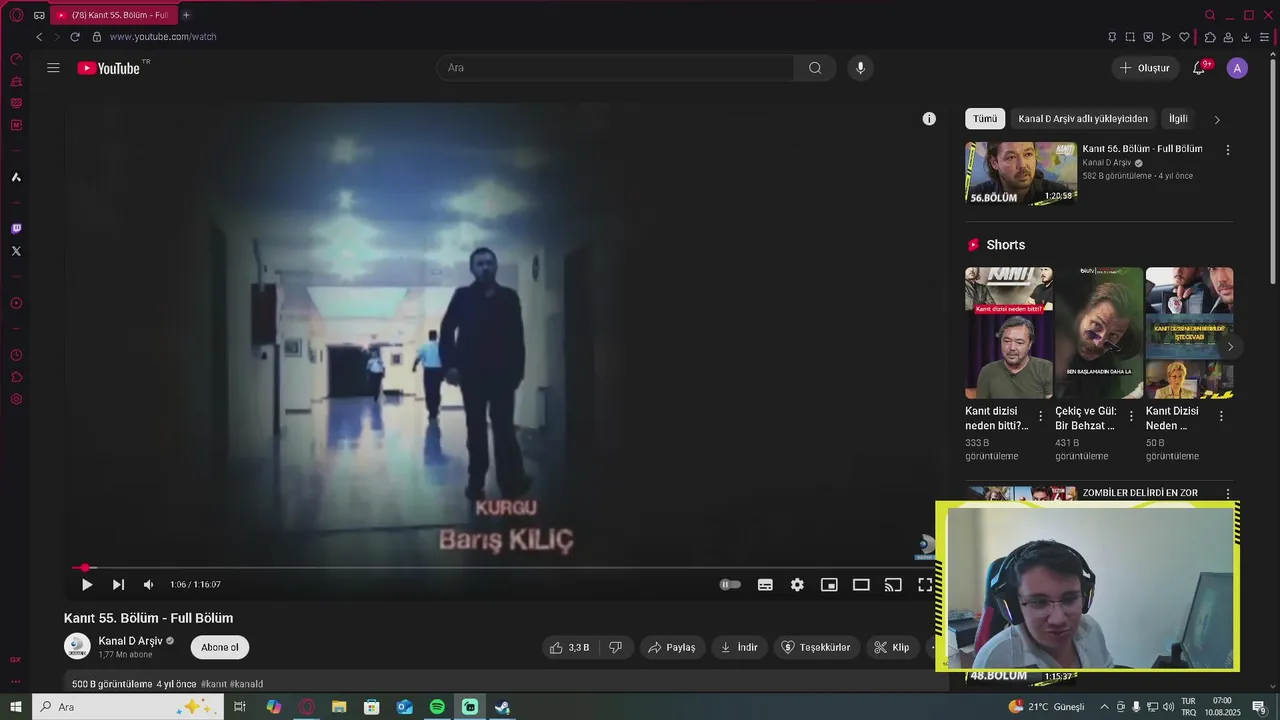Image resolution: width=1280 pixels, height=720 pixels.
Task: Take a snapshot with browser capture tool
Action: [1130, 37]
